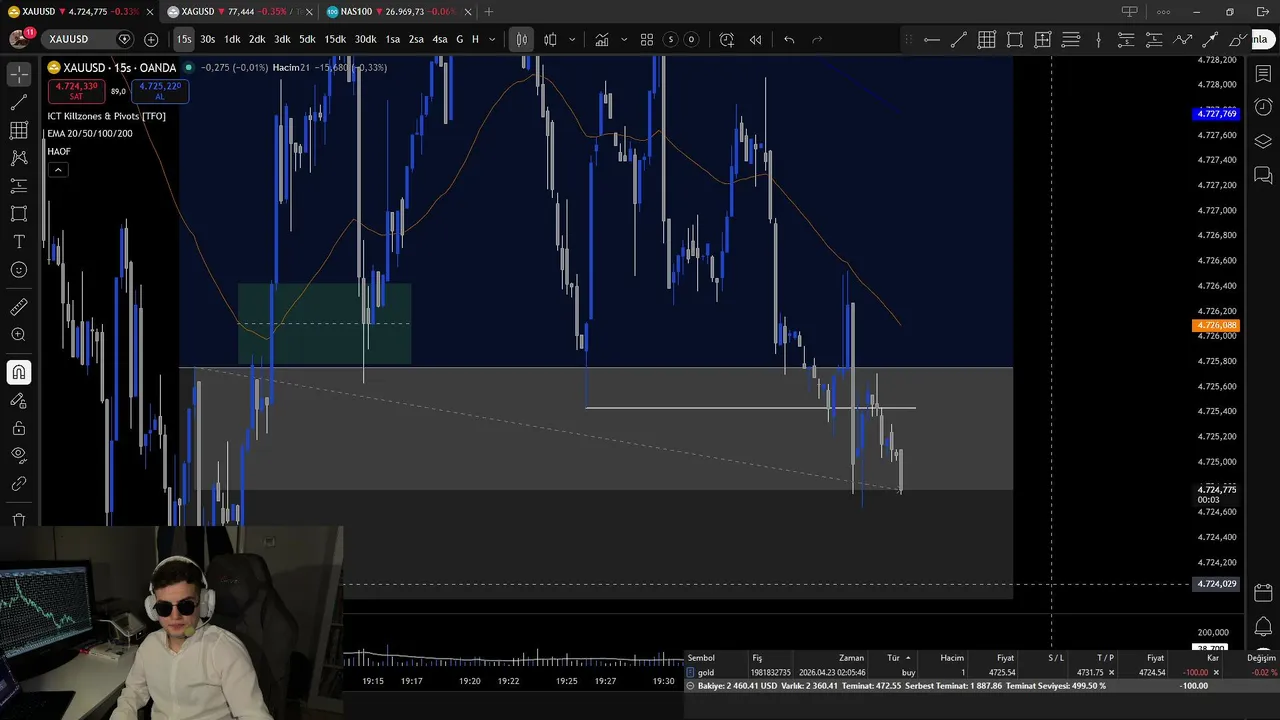
Task: Open the emoji icons tool
Action: point(19,270)
